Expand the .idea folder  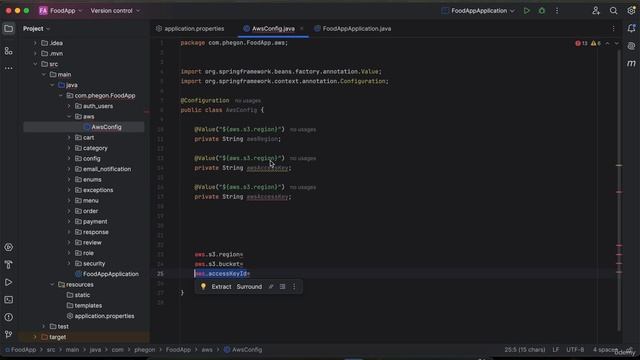click(x=35, y=43)
